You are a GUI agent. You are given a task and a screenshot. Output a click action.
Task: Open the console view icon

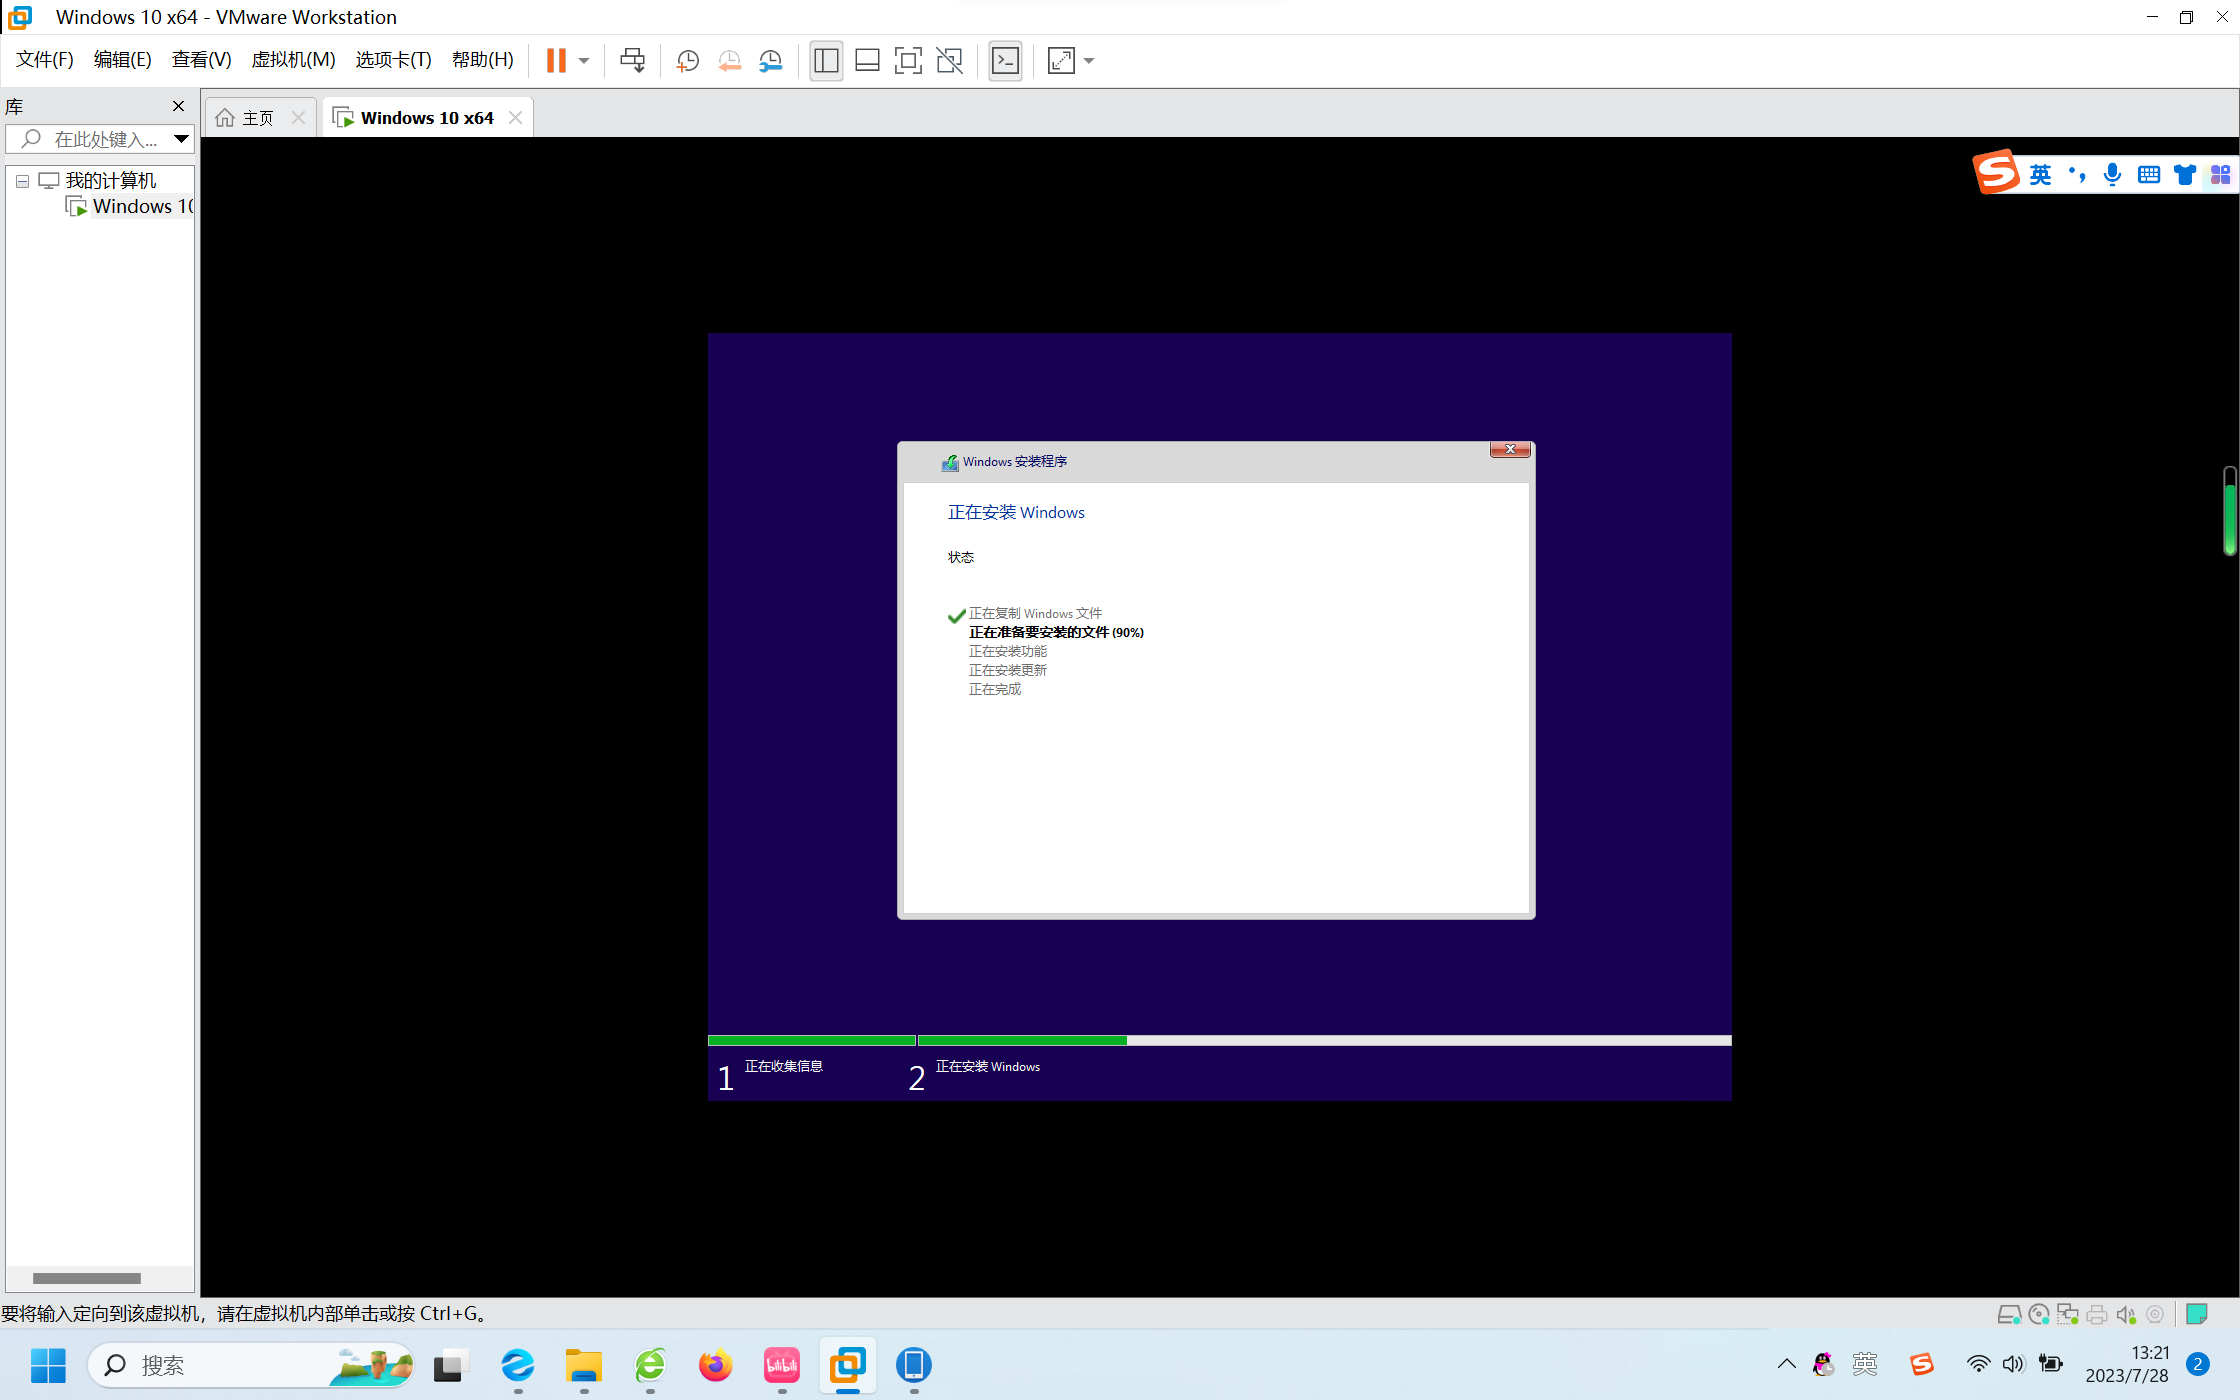coord(1005,60)
